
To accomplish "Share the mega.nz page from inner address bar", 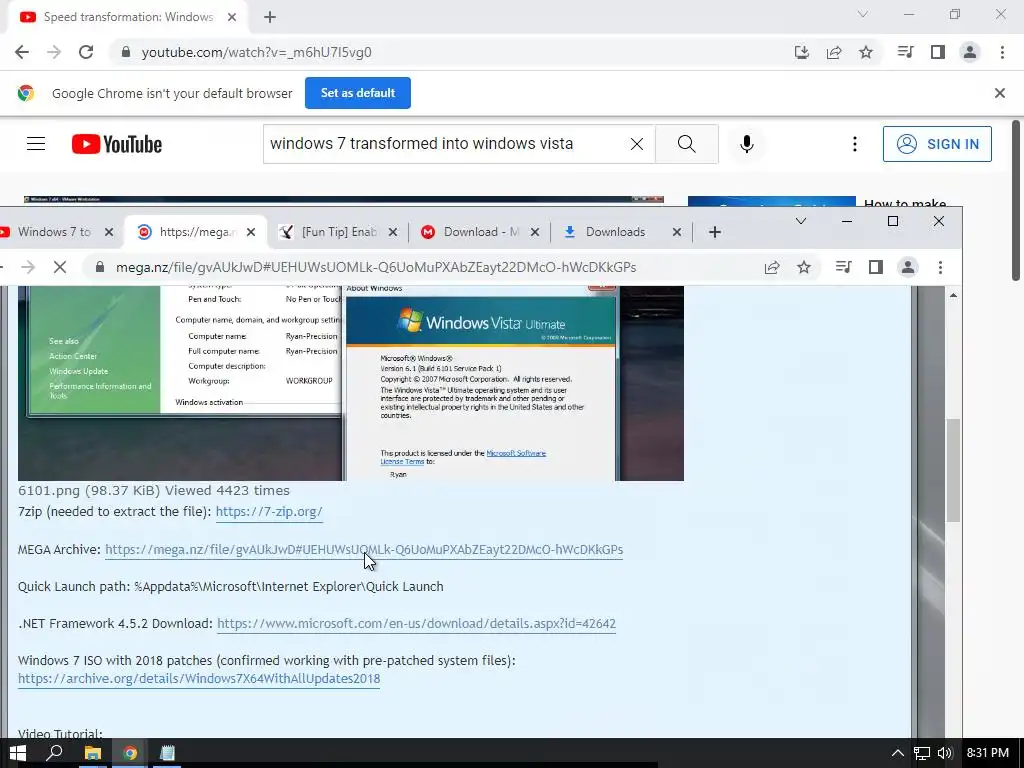I will pyautogui.click(x=772, y=267).
